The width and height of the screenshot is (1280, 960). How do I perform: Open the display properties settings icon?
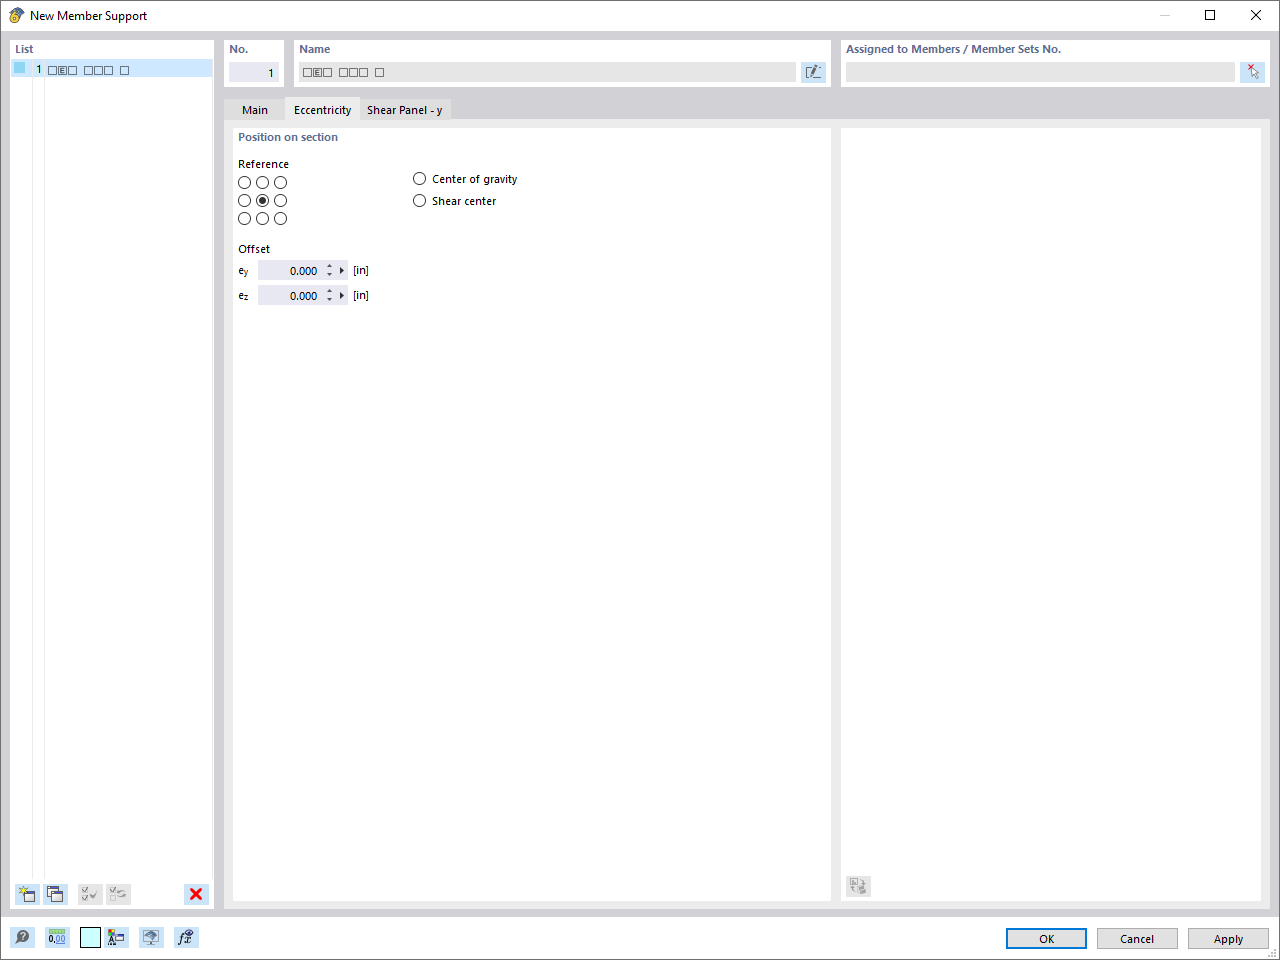117,937
